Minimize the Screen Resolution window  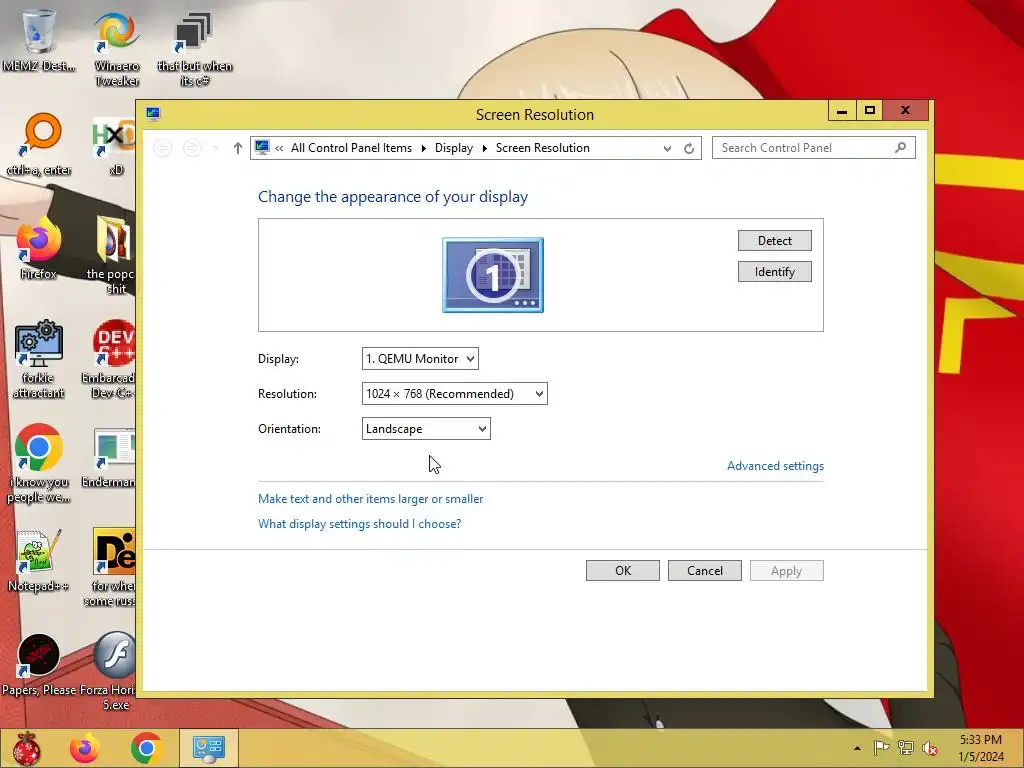(842, 111)
